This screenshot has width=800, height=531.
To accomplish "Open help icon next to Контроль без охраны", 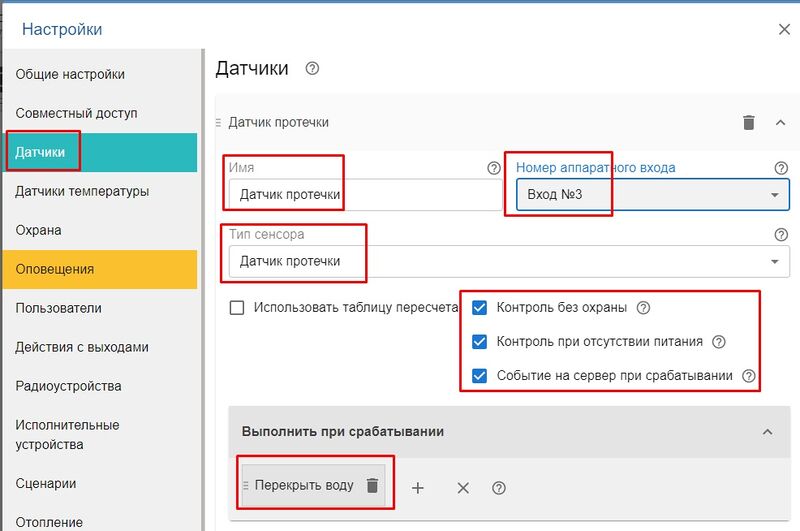I will pyautogui.click(x=644, y=308).
